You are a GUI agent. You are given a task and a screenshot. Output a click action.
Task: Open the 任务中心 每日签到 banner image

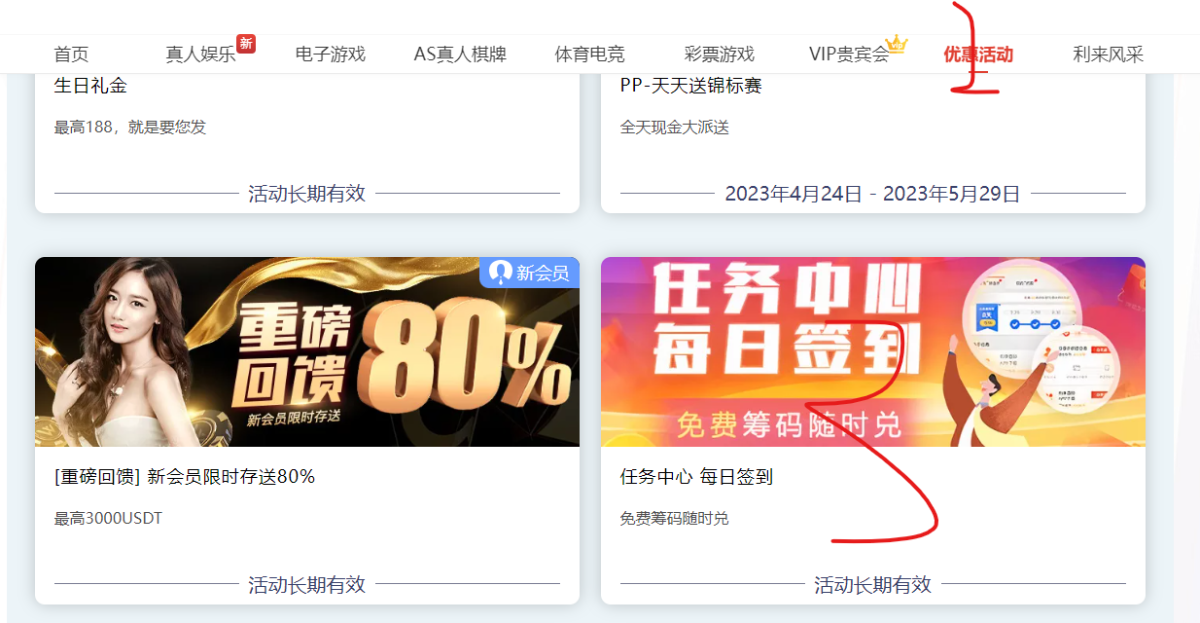tap(873, 352)
